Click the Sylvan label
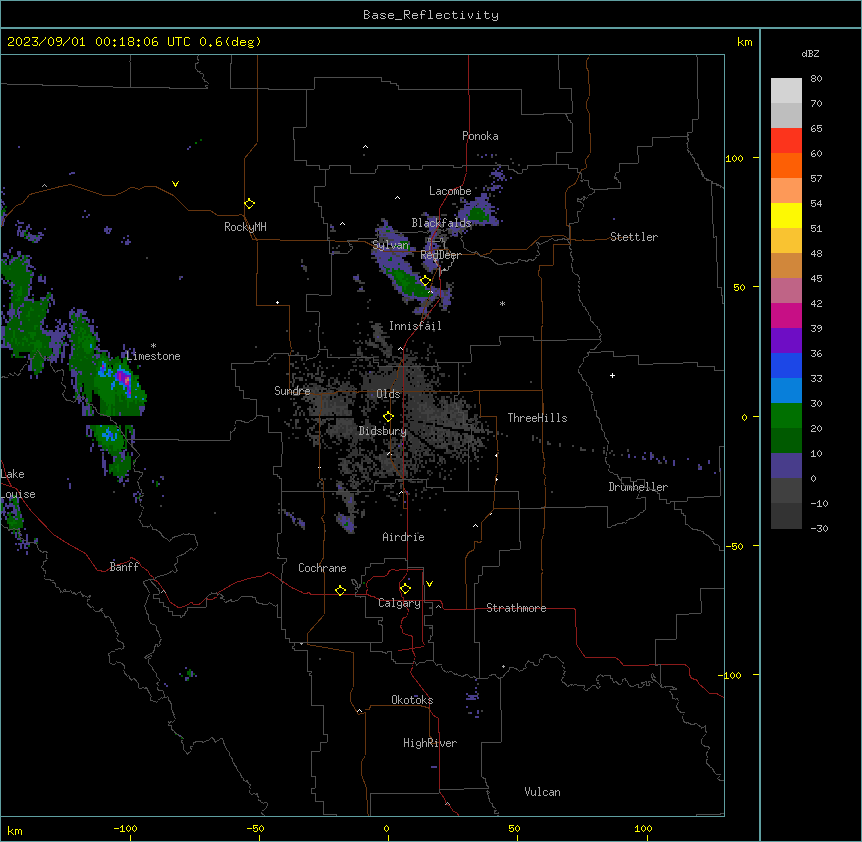862x842 pixels. click(x=390, y=245)
